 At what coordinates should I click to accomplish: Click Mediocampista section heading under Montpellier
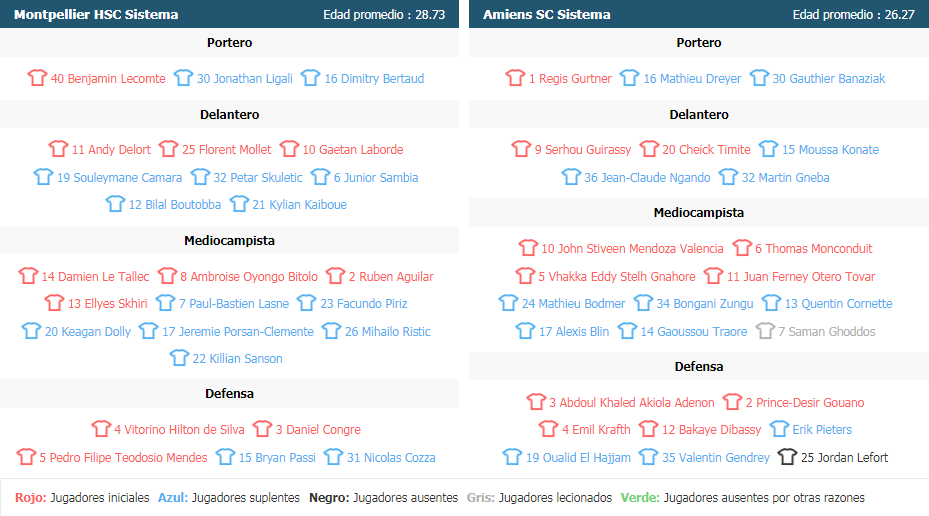coord(229,241)
